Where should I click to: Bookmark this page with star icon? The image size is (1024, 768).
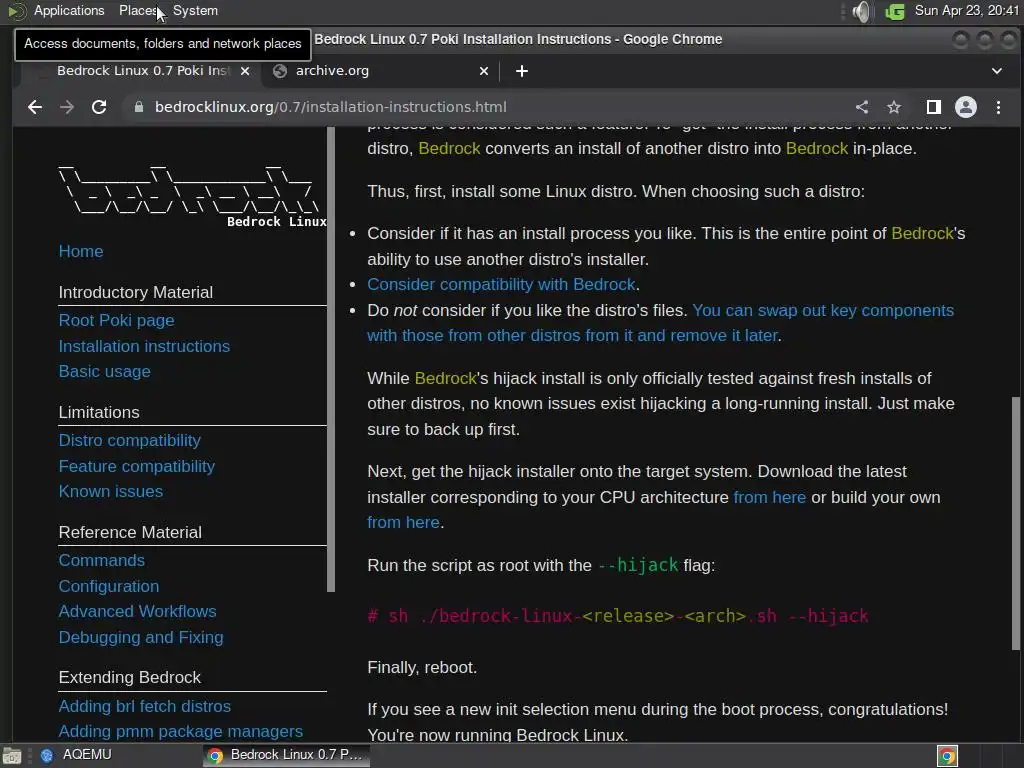894,107
